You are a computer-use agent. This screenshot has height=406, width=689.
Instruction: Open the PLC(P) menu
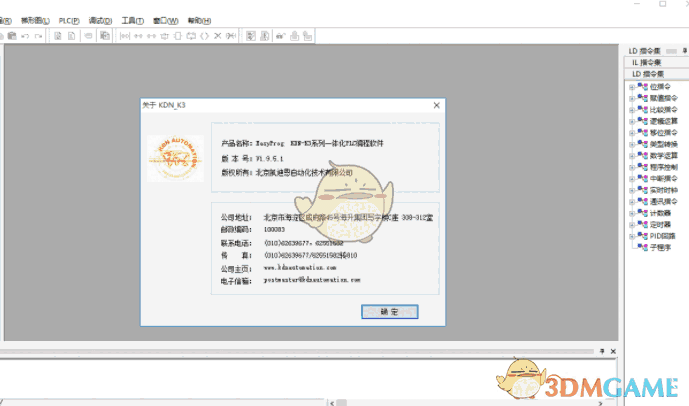point(69,21)
